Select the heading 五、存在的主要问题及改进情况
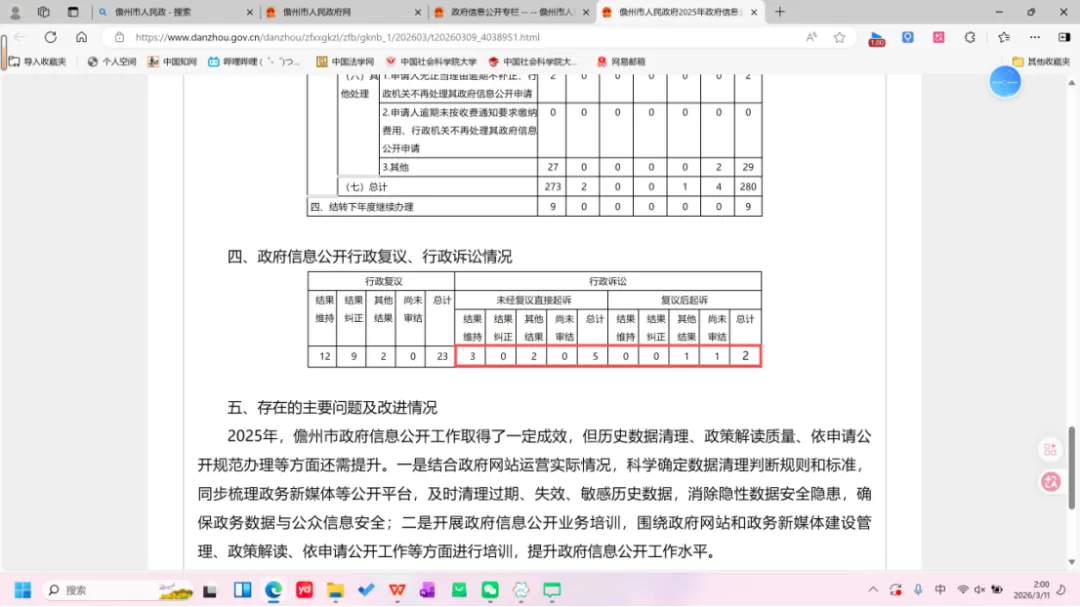 point(332,407)
